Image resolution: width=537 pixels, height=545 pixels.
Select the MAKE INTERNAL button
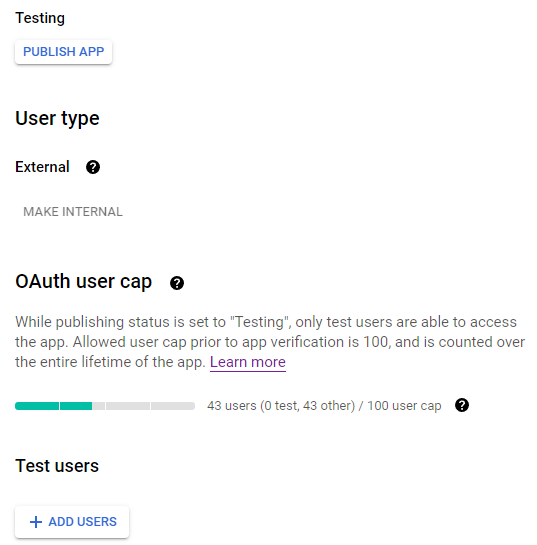[73, 212]
